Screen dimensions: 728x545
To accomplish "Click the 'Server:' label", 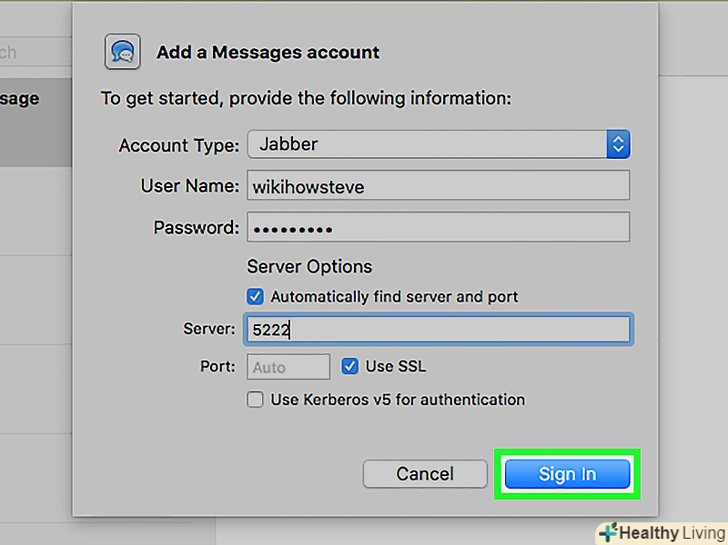I will tap(209, 329).
